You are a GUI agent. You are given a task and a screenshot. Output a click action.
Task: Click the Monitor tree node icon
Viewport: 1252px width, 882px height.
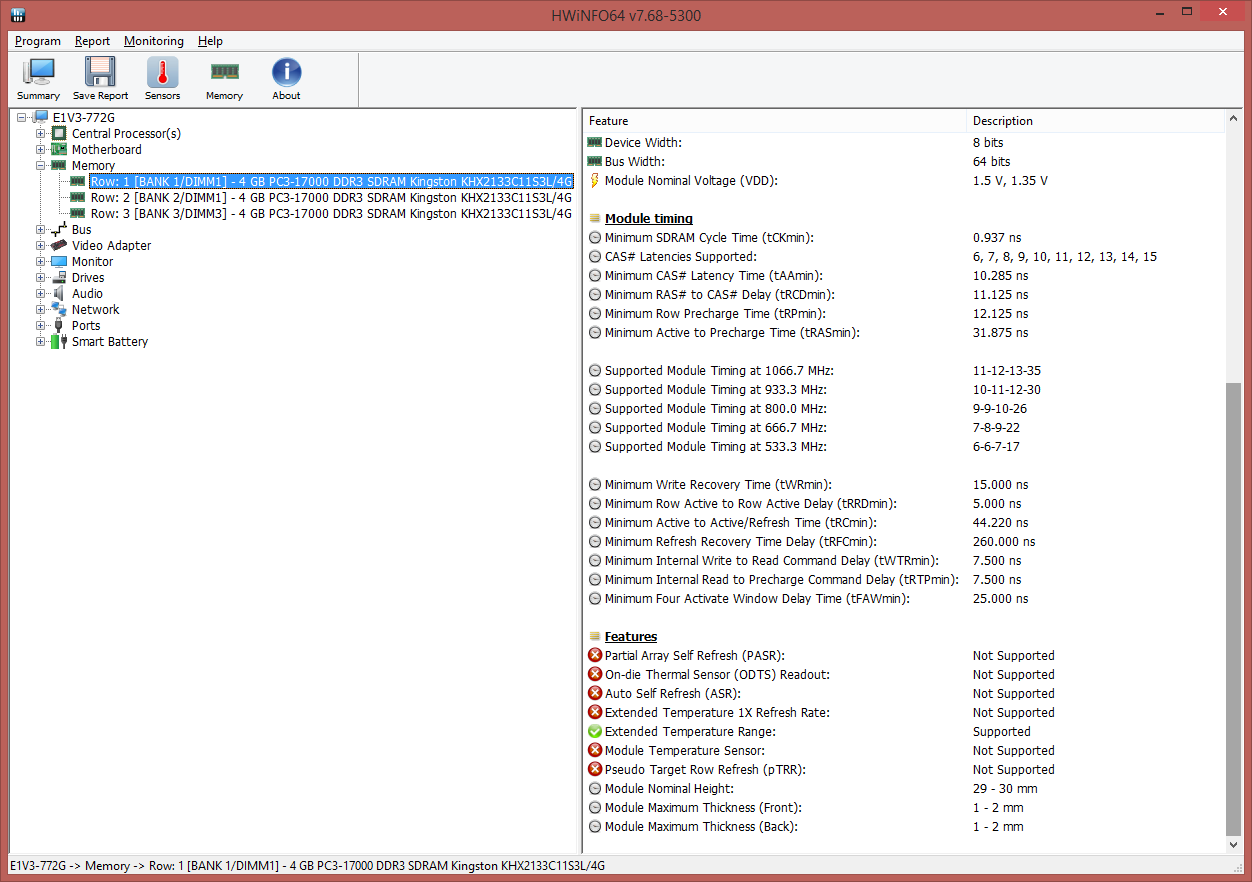[x=59, y=262]
